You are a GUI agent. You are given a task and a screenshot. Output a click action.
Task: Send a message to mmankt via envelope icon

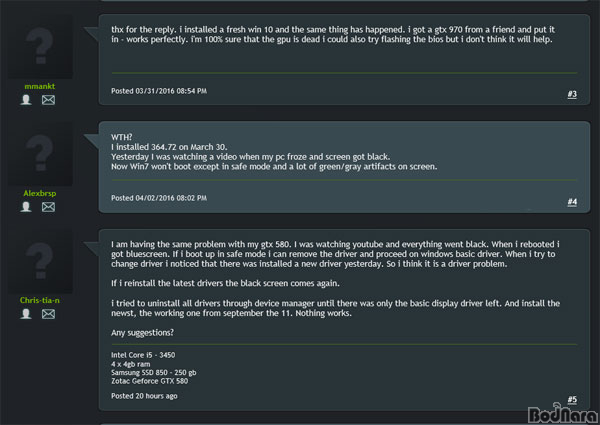tap(48, 100)
